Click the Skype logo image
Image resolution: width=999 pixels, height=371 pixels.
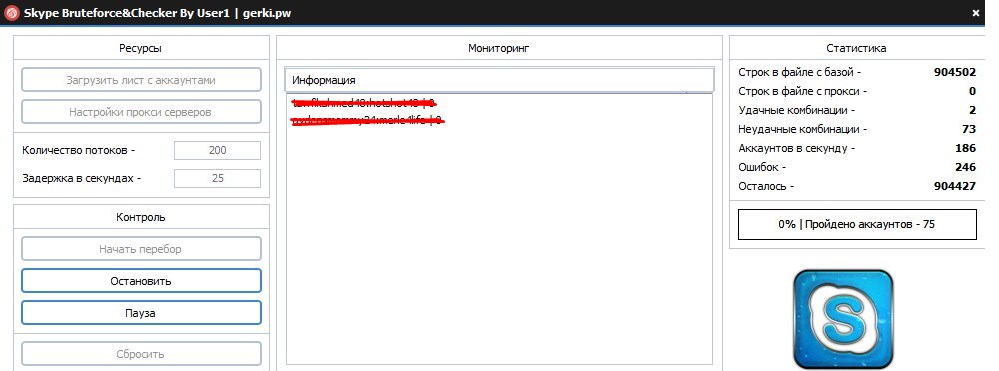point(843,319)
